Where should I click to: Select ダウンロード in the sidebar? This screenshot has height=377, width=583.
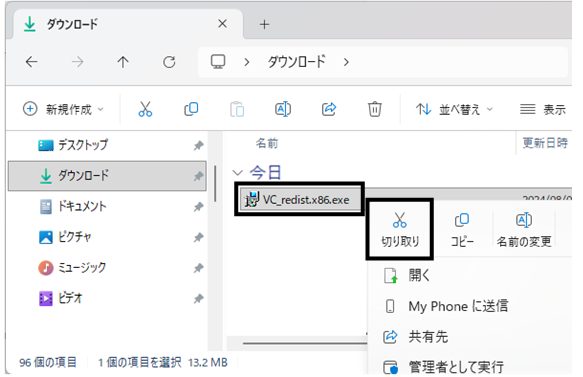pos(107,175)
